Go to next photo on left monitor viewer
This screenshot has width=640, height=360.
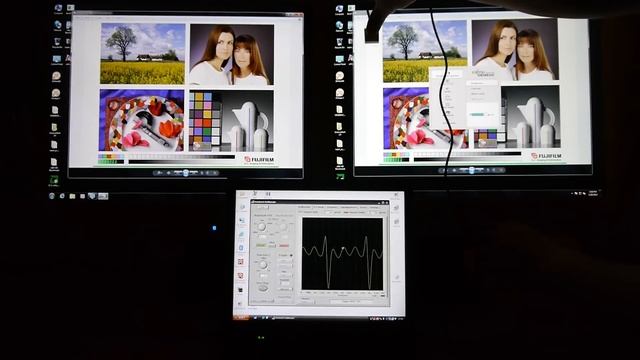pyautogui.click(x=194, y=173)
